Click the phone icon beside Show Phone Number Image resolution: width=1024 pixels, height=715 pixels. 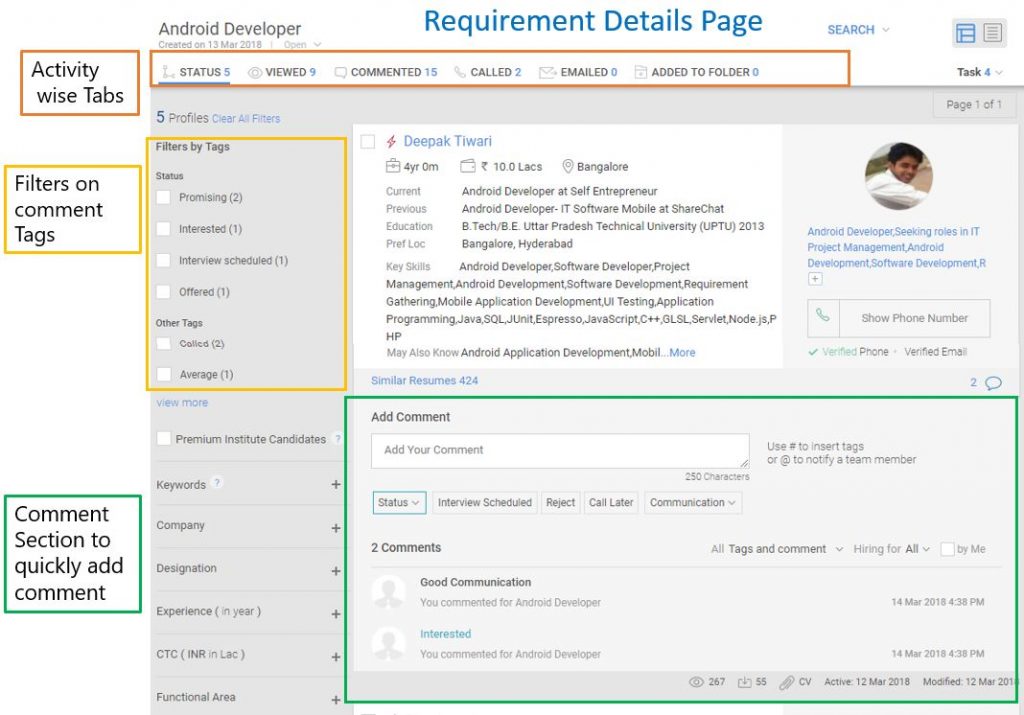click(x=822, y=318)
